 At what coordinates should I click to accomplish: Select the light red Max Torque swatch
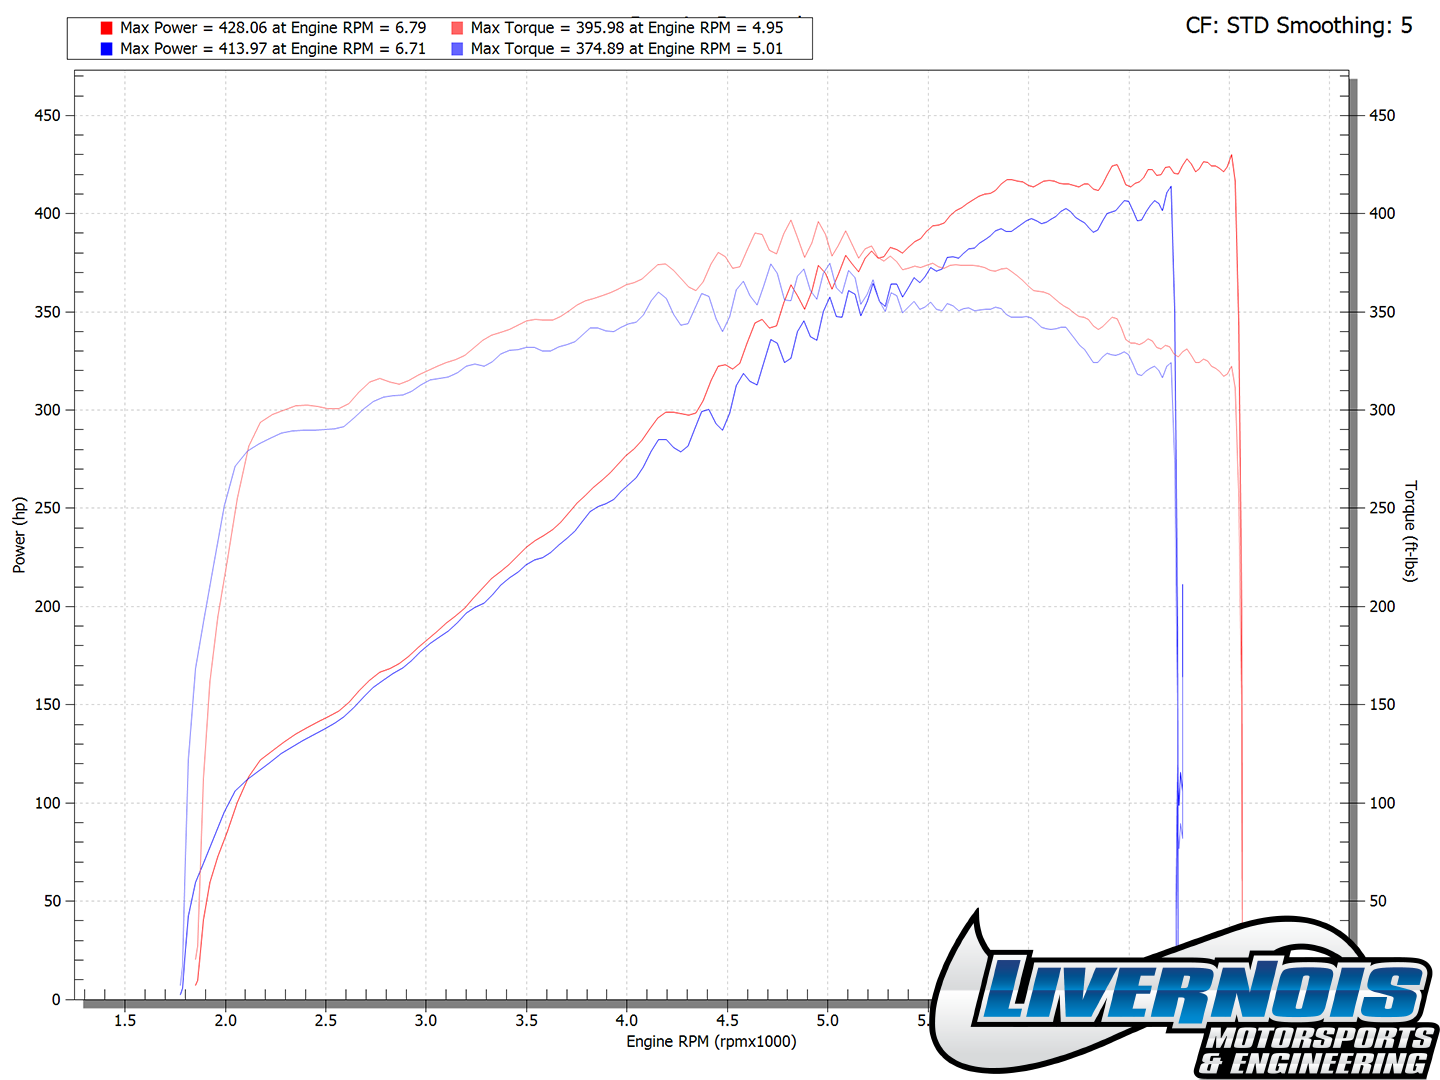pyautogui.click(x=457, y=28)
